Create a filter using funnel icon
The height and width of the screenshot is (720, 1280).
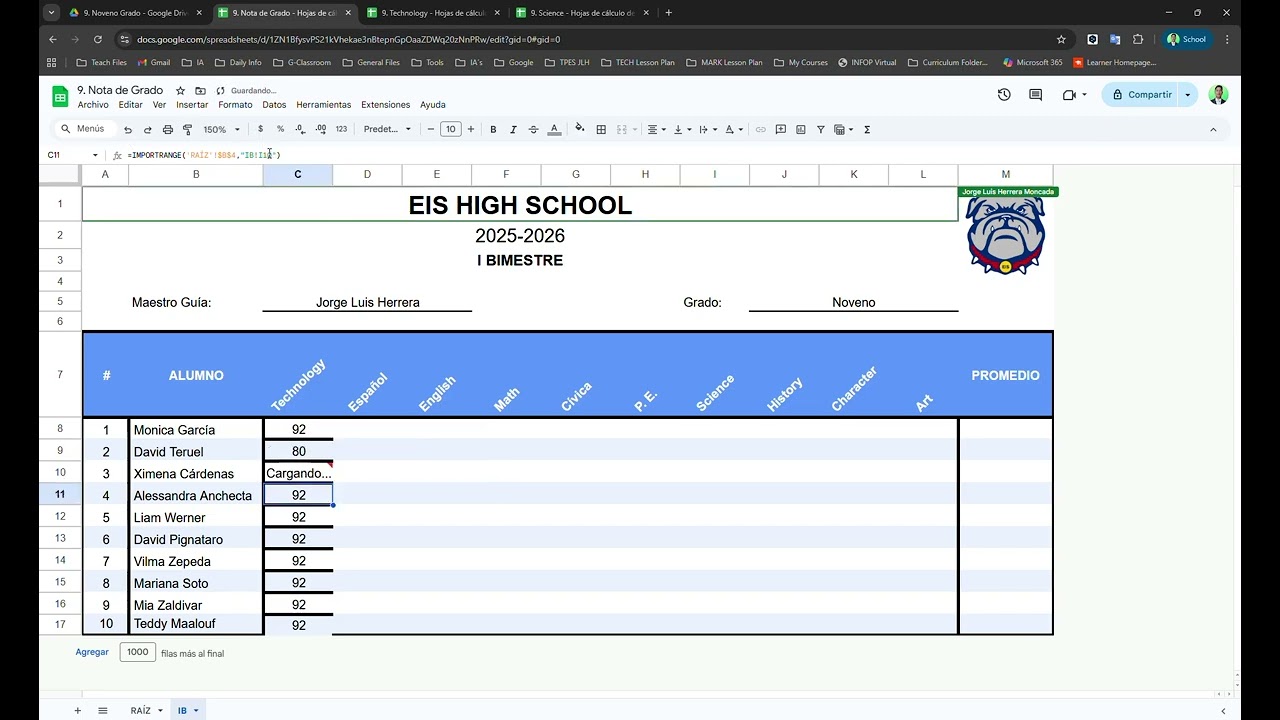[x=821, y=129]
